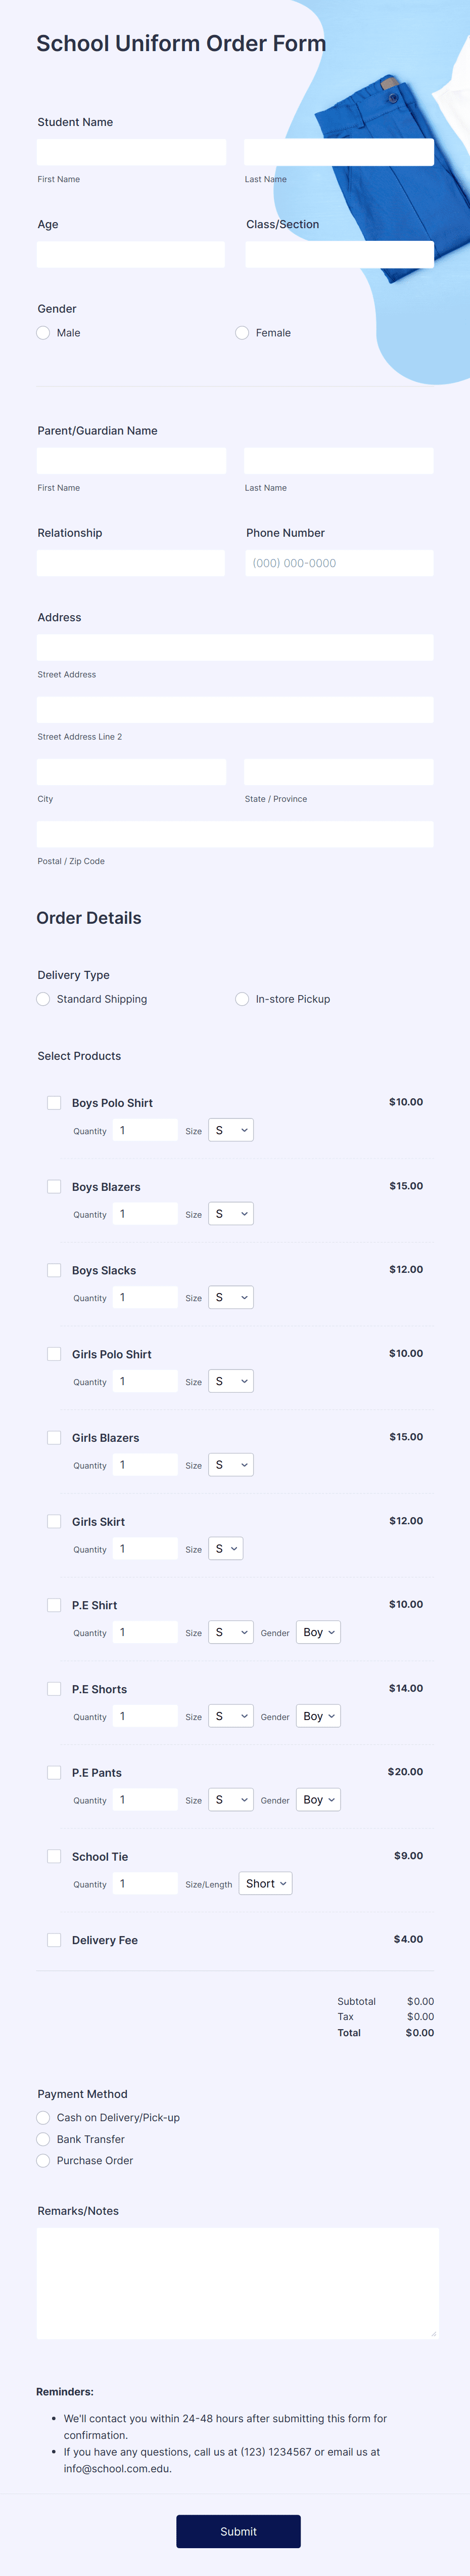
Task: Click the Submit button
Action: tap(238, 2531)
